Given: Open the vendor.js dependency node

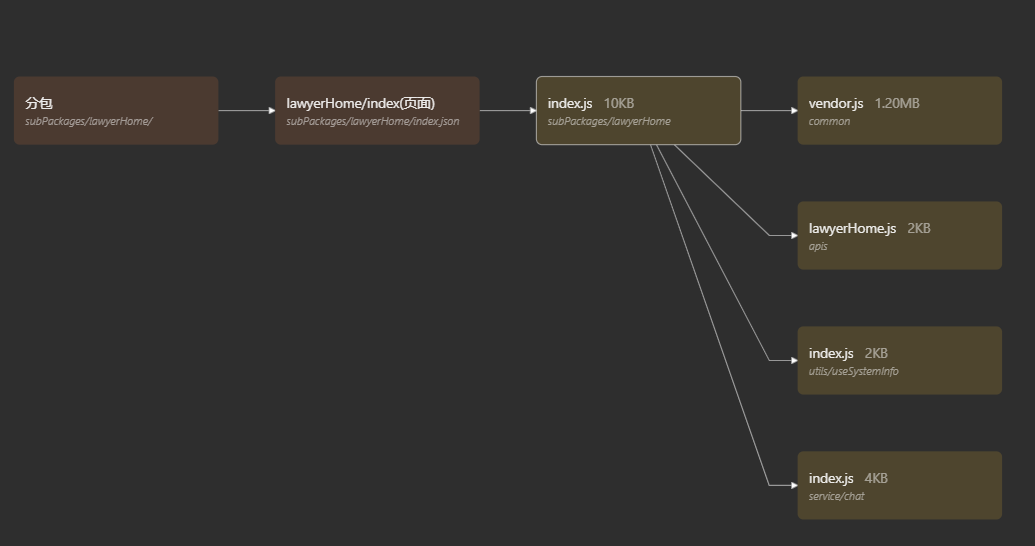Looking at the screenshot, I should 899,111.
